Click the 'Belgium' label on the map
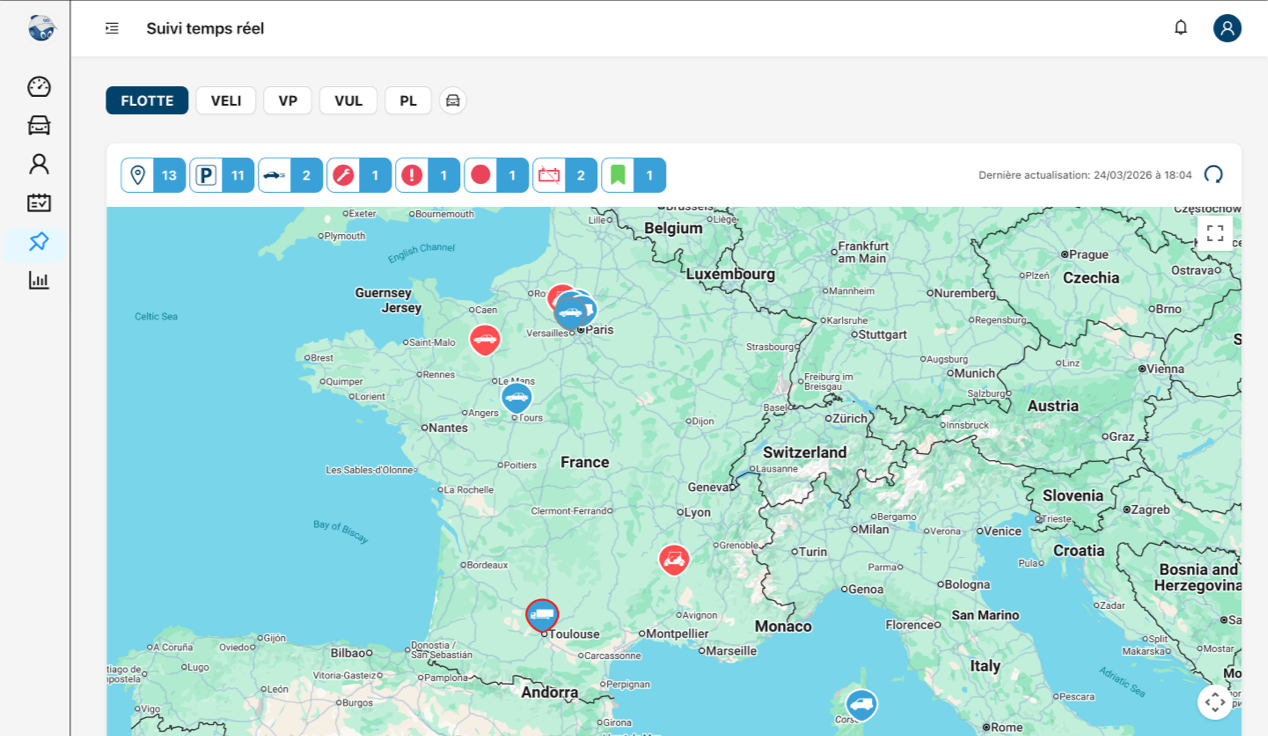The image size is (1268, 736). (x=674, y=228)
